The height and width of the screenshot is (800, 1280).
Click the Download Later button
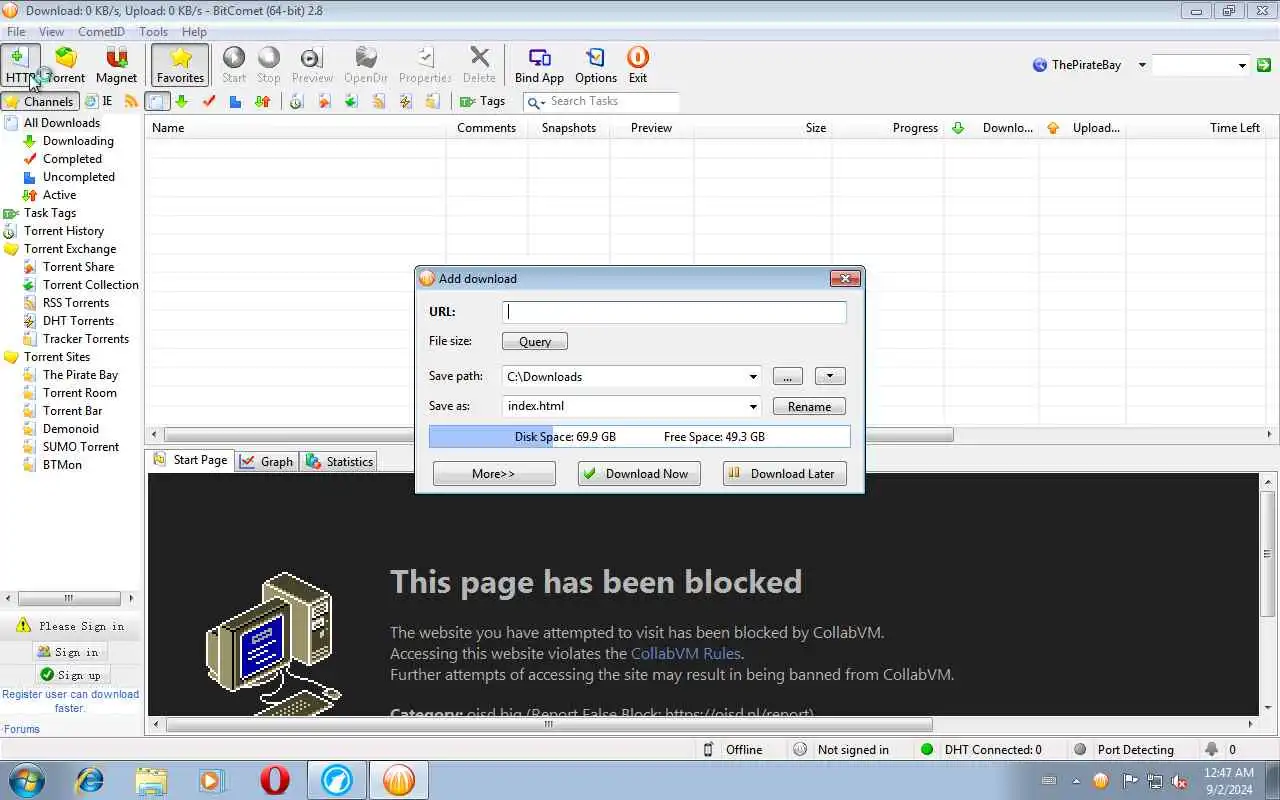click(785, 474)
